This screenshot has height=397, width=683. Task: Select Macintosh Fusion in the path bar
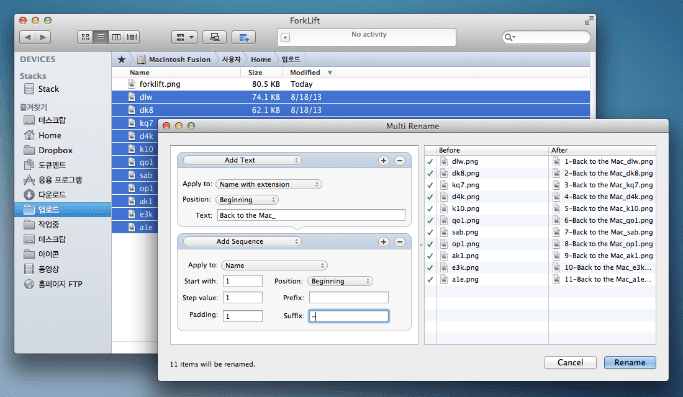tap(174, 59)
